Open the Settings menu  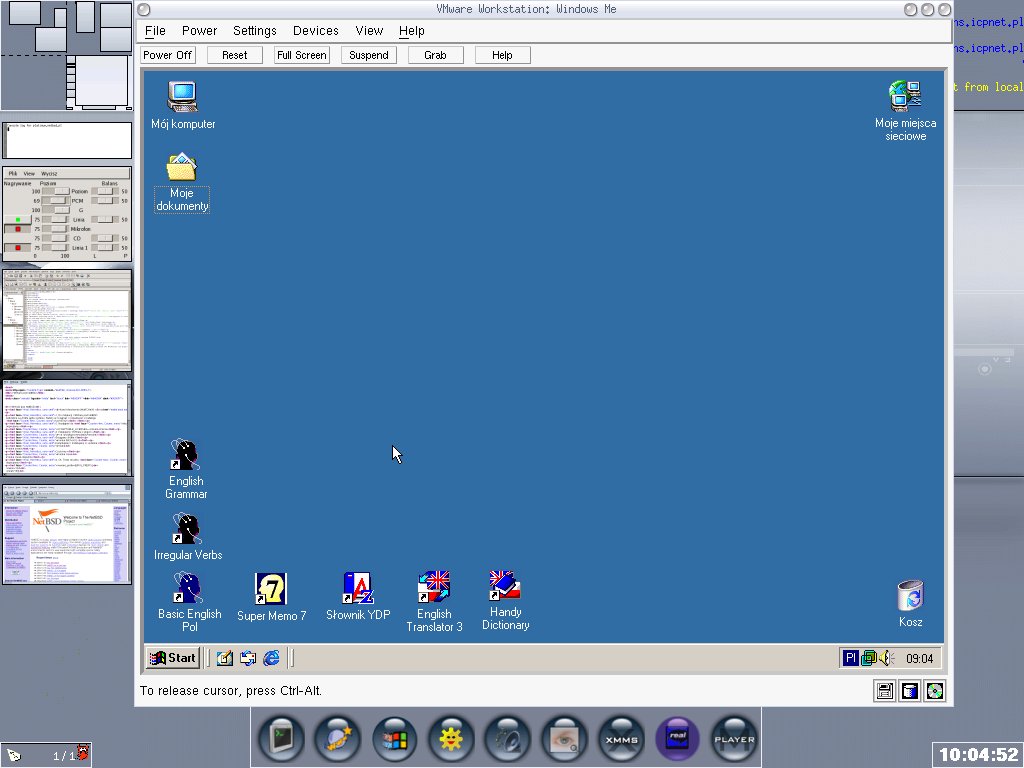255,31
